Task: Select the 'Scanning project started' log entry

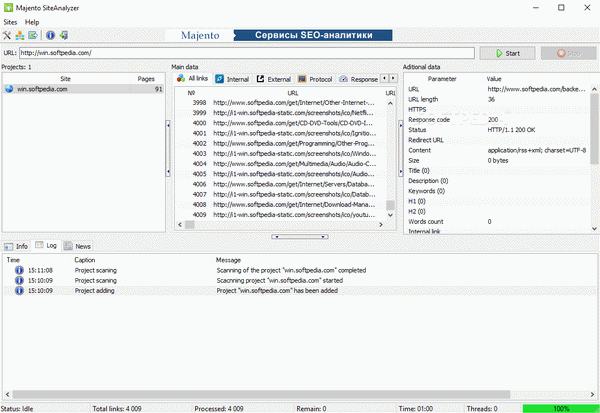Action: (300, 280)
